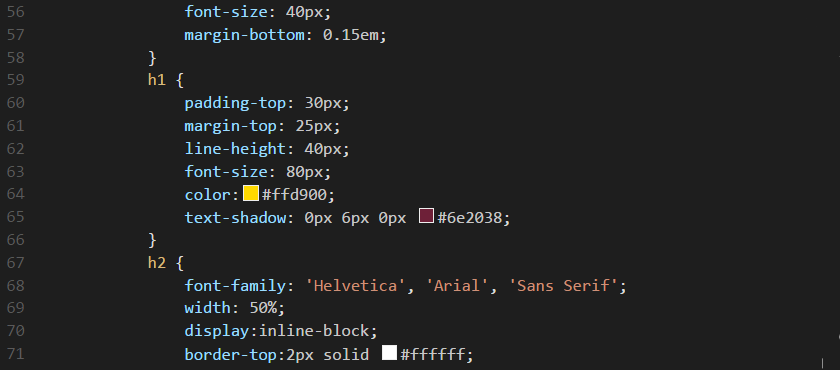Click closing brace on line 66
This screenshot has height=370, width=840.
(x=152, y=239)
